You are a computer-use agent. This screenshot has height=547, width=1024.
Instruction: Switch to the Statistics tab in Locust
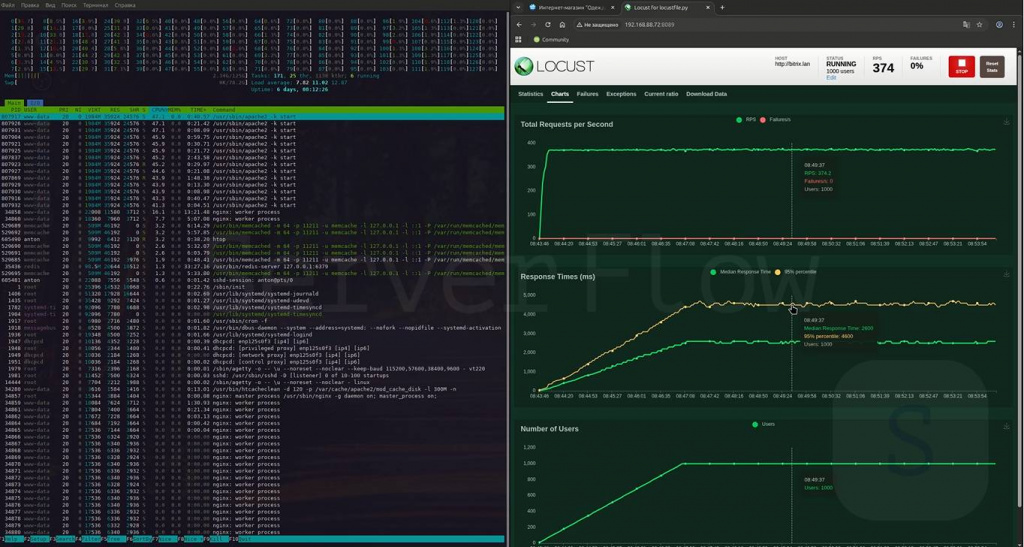[530, 94]
